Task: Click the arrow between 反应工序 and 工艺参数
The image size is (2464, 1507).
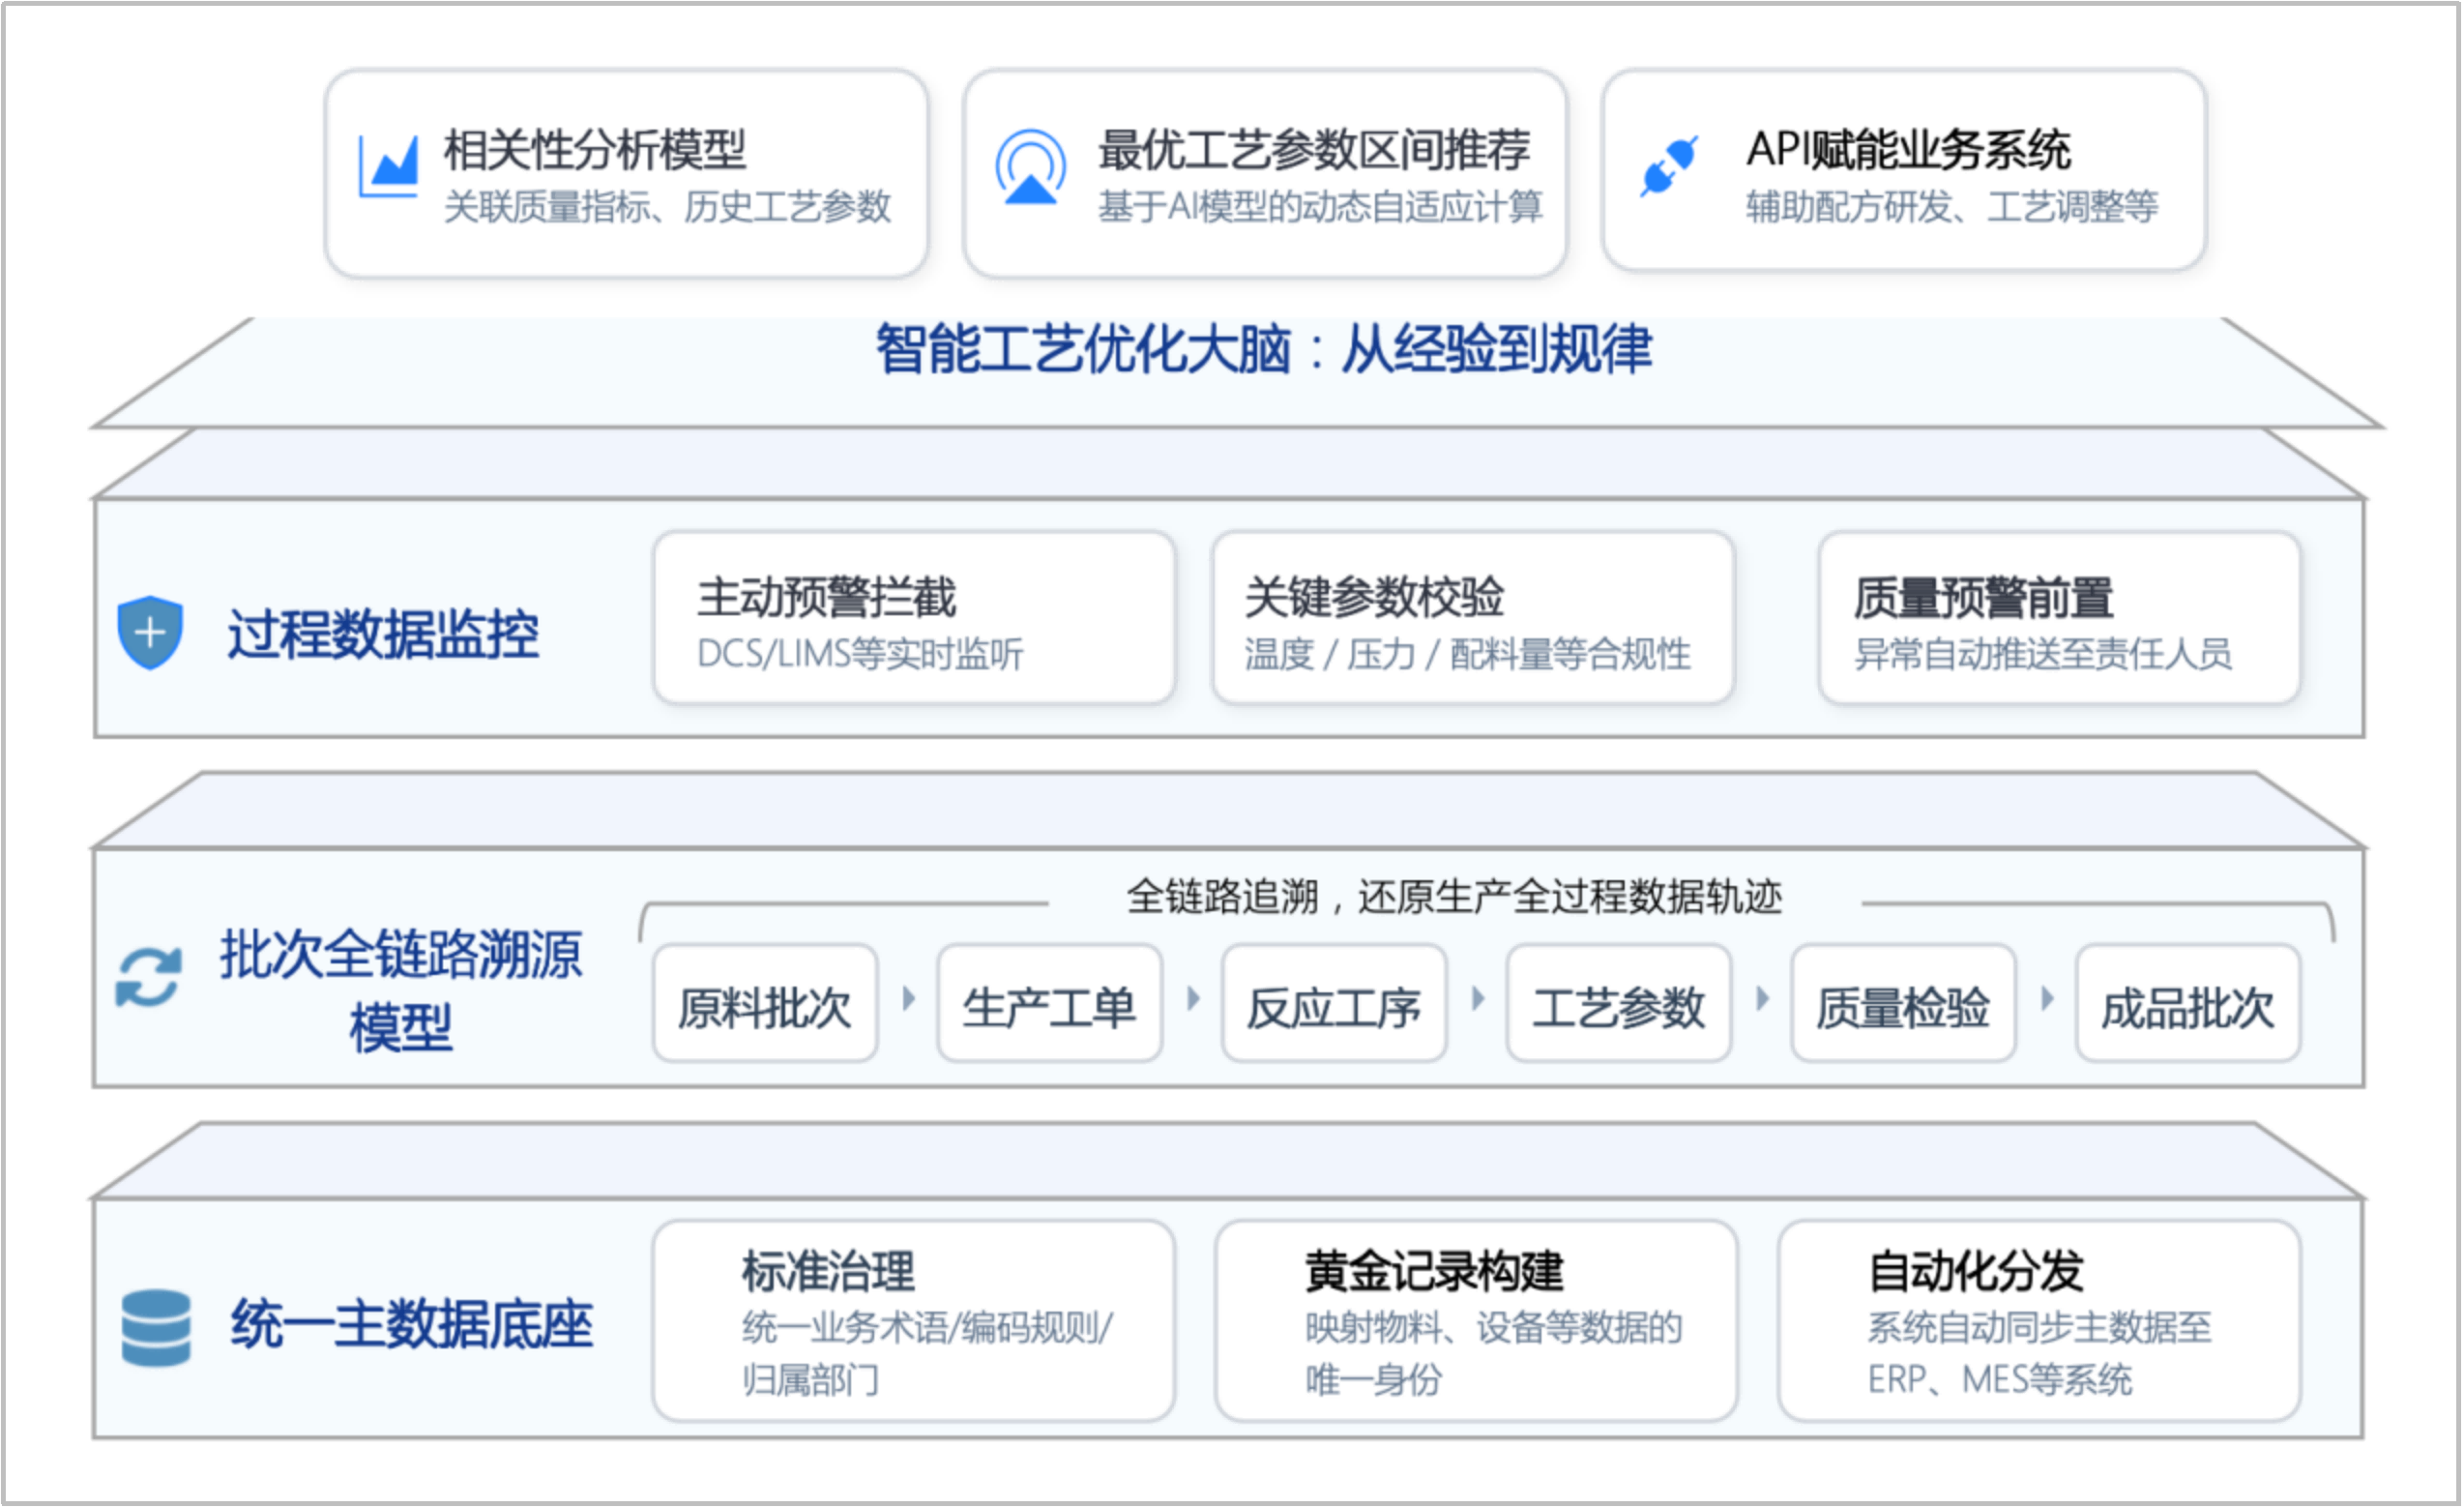Action: click(1476, 1002)
